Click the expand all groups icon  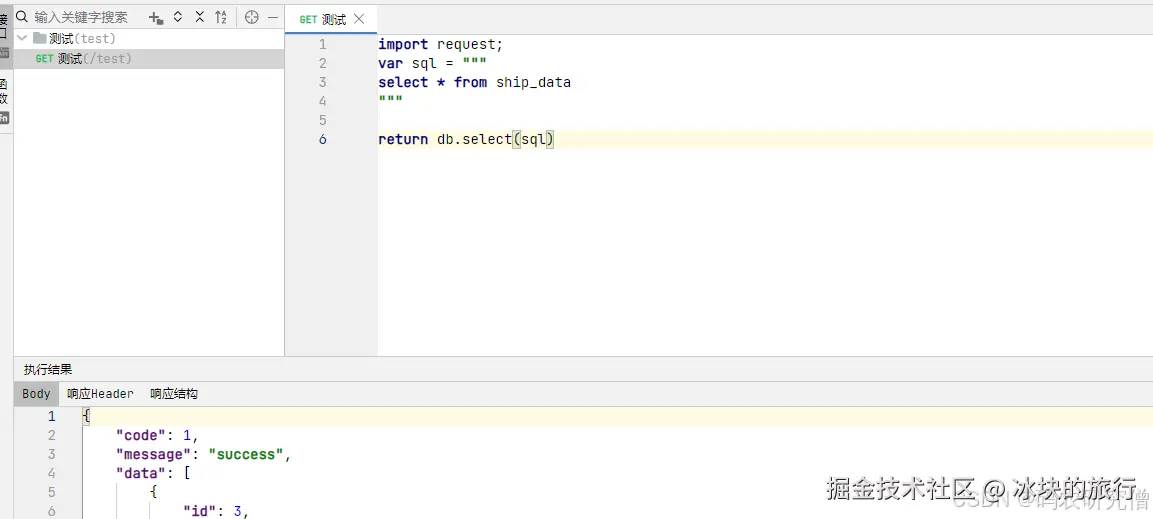(x=178, y=17)
